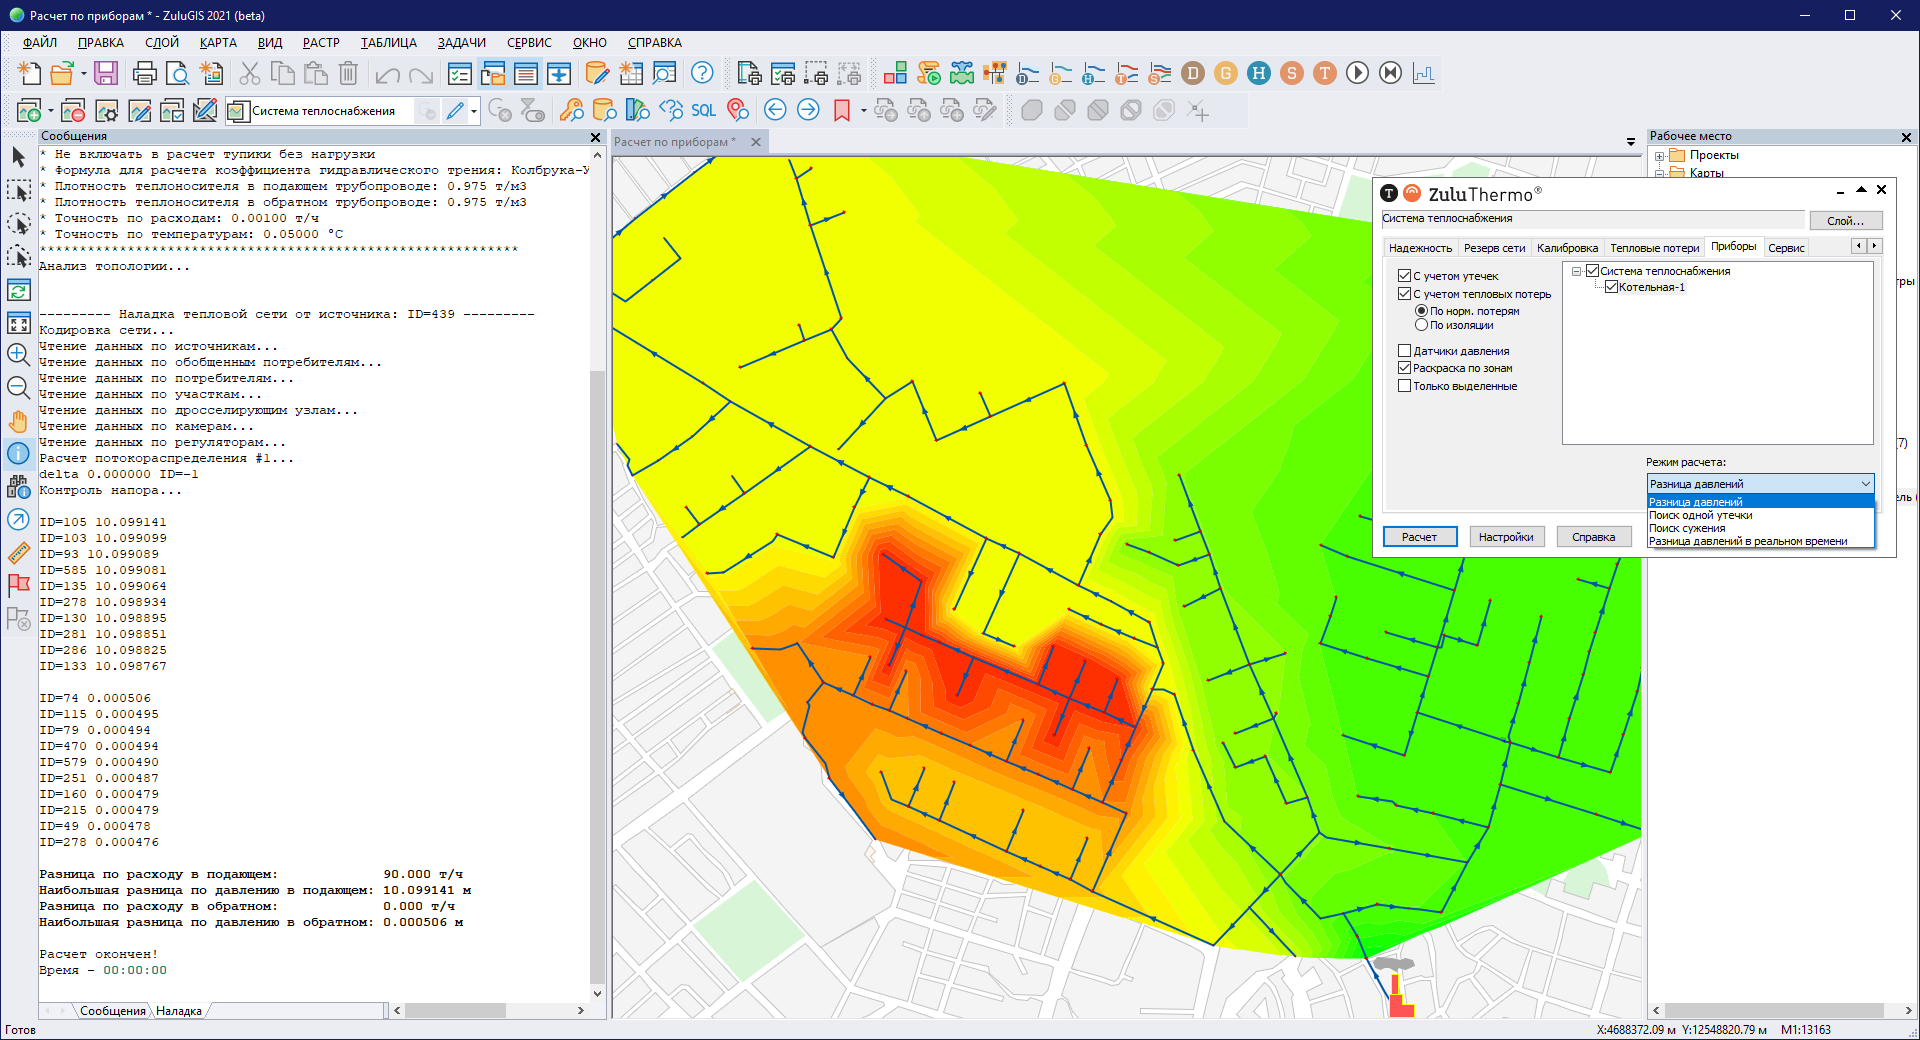Uncheck 'Раскраска по зонам' checkbox

point(1404,368)
